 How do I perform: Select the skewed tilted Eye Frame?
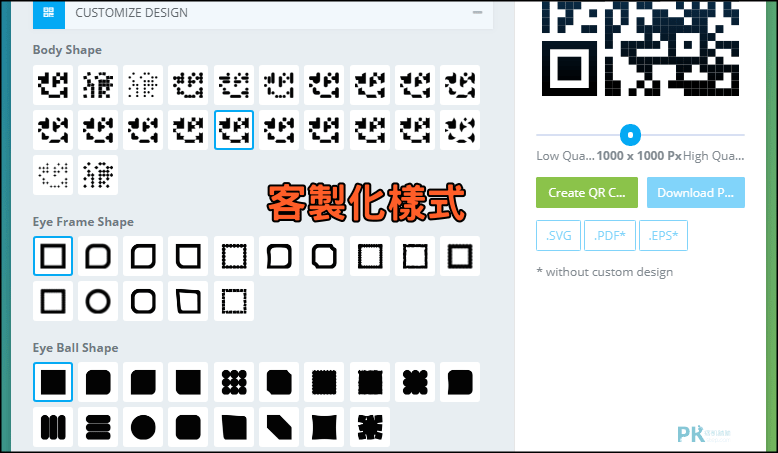[189, 301]
